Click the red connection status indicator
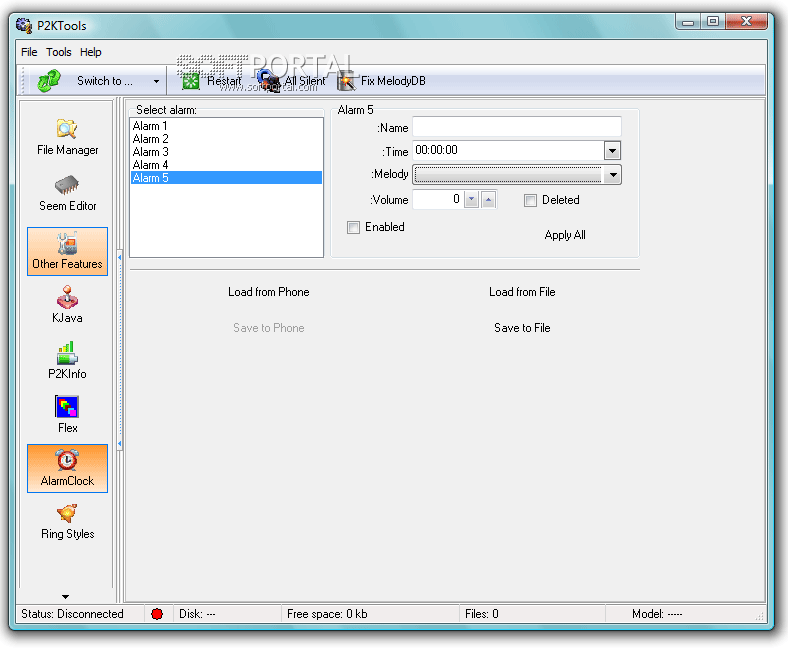788x649 pixels. click(x=157, y=614)
